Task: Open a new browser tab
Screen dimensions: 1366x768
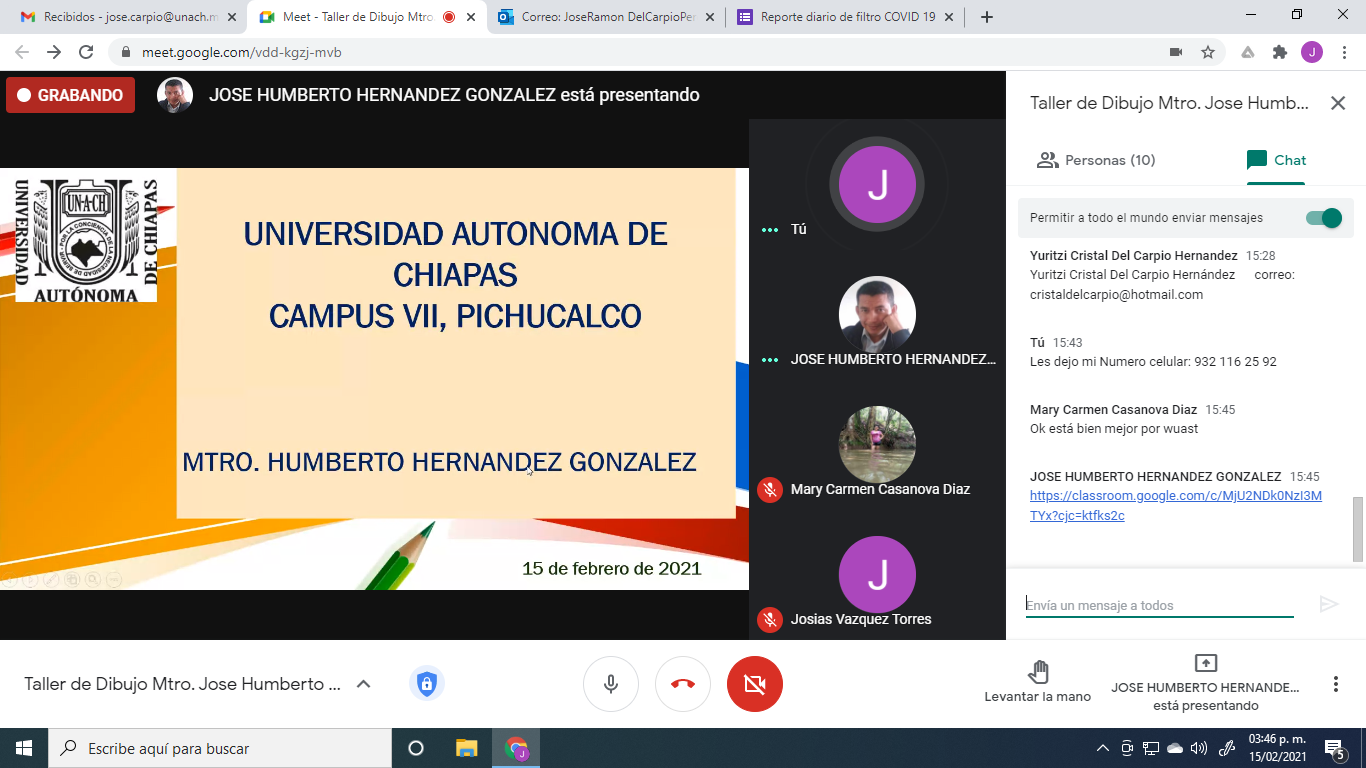Action: pos(987,17)
